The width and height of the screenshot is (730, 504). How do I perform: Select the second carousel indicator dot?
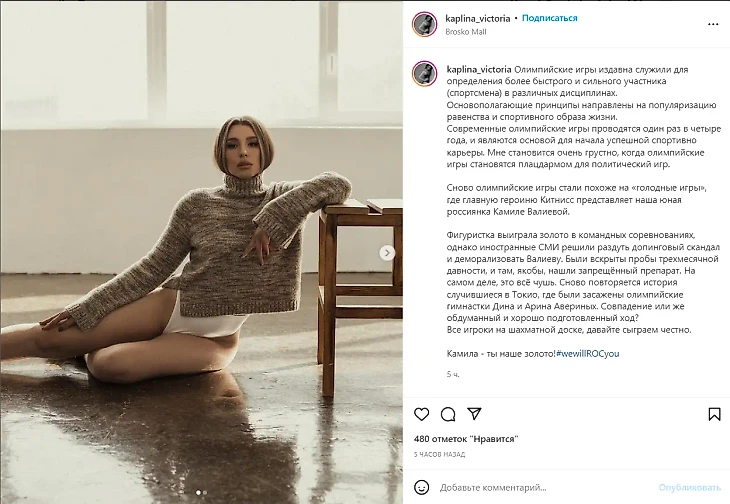(205, 492)
